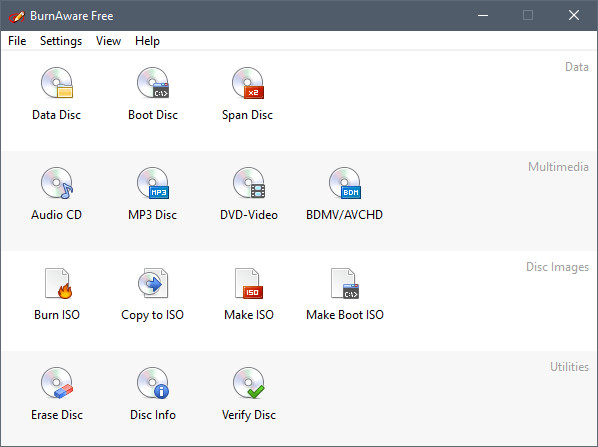Screen dimensions: 598x447
Task: Click the BurnAware logo in title bar
Action: pos(17,16)
